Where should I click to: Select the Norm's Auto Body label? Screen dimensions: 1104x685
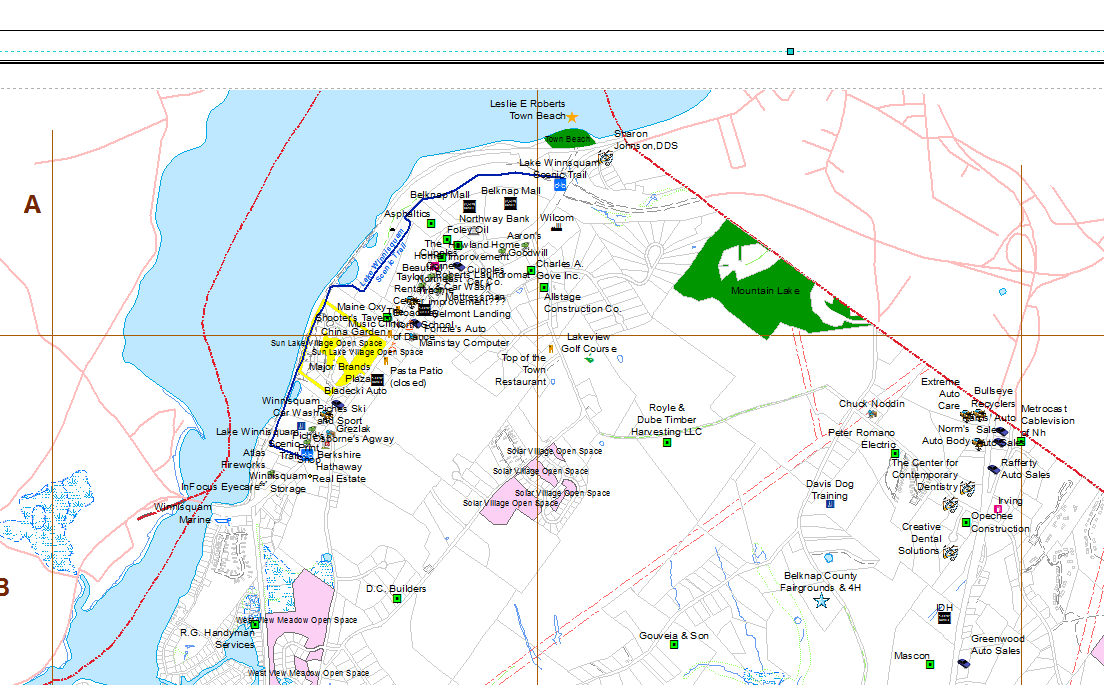(x=948, y=434)
